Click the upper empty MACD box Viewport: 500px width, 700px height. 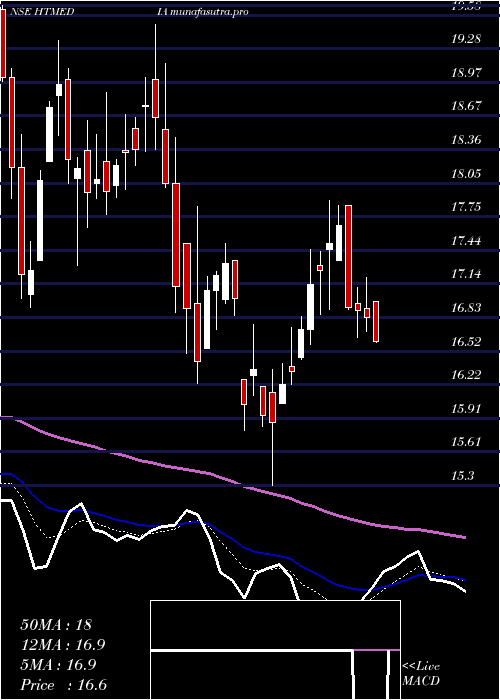(275, 625)
